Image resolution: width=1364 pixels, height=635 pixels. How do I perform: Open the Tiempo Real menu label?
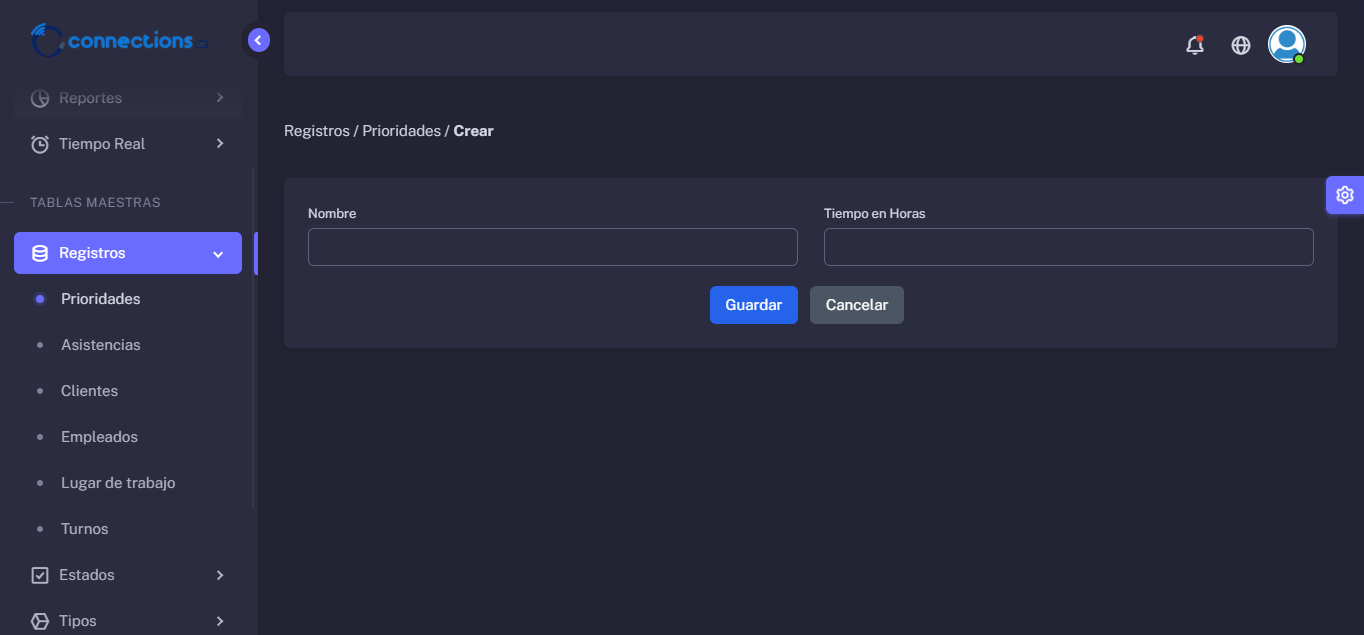[x=102, y=144]
